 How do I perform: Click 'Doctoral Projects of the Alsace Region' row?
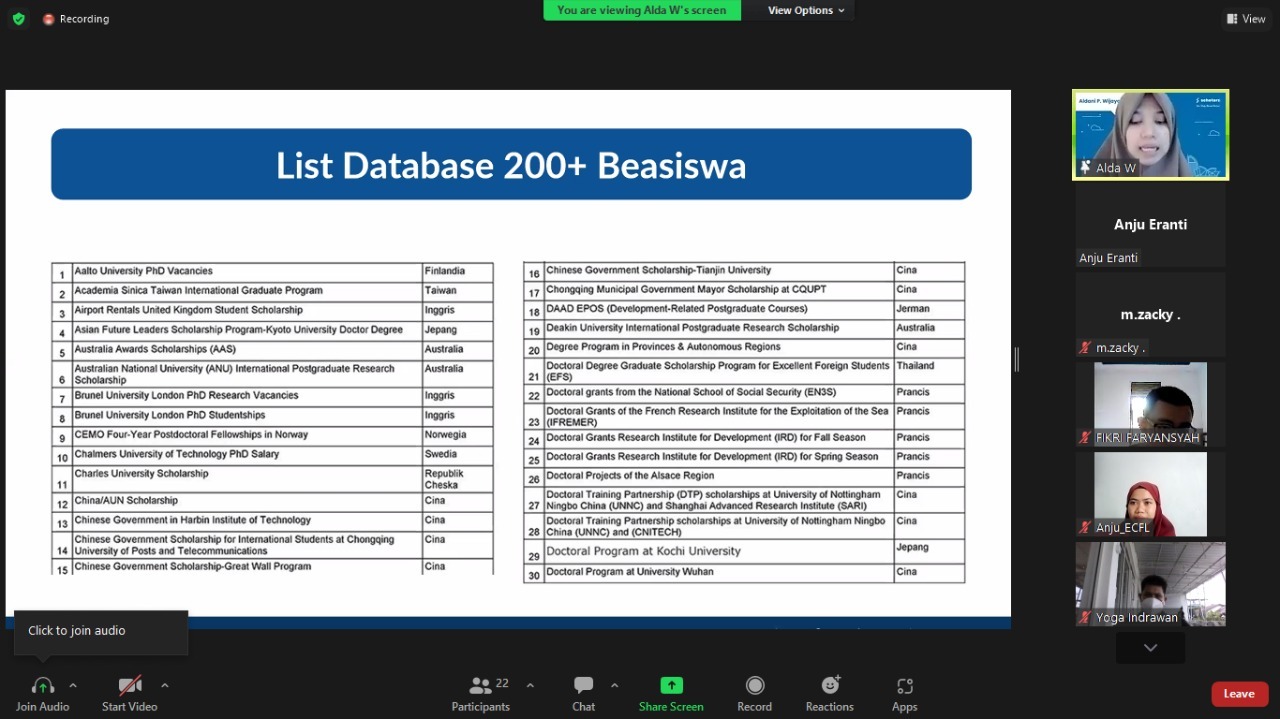(744, 476)
